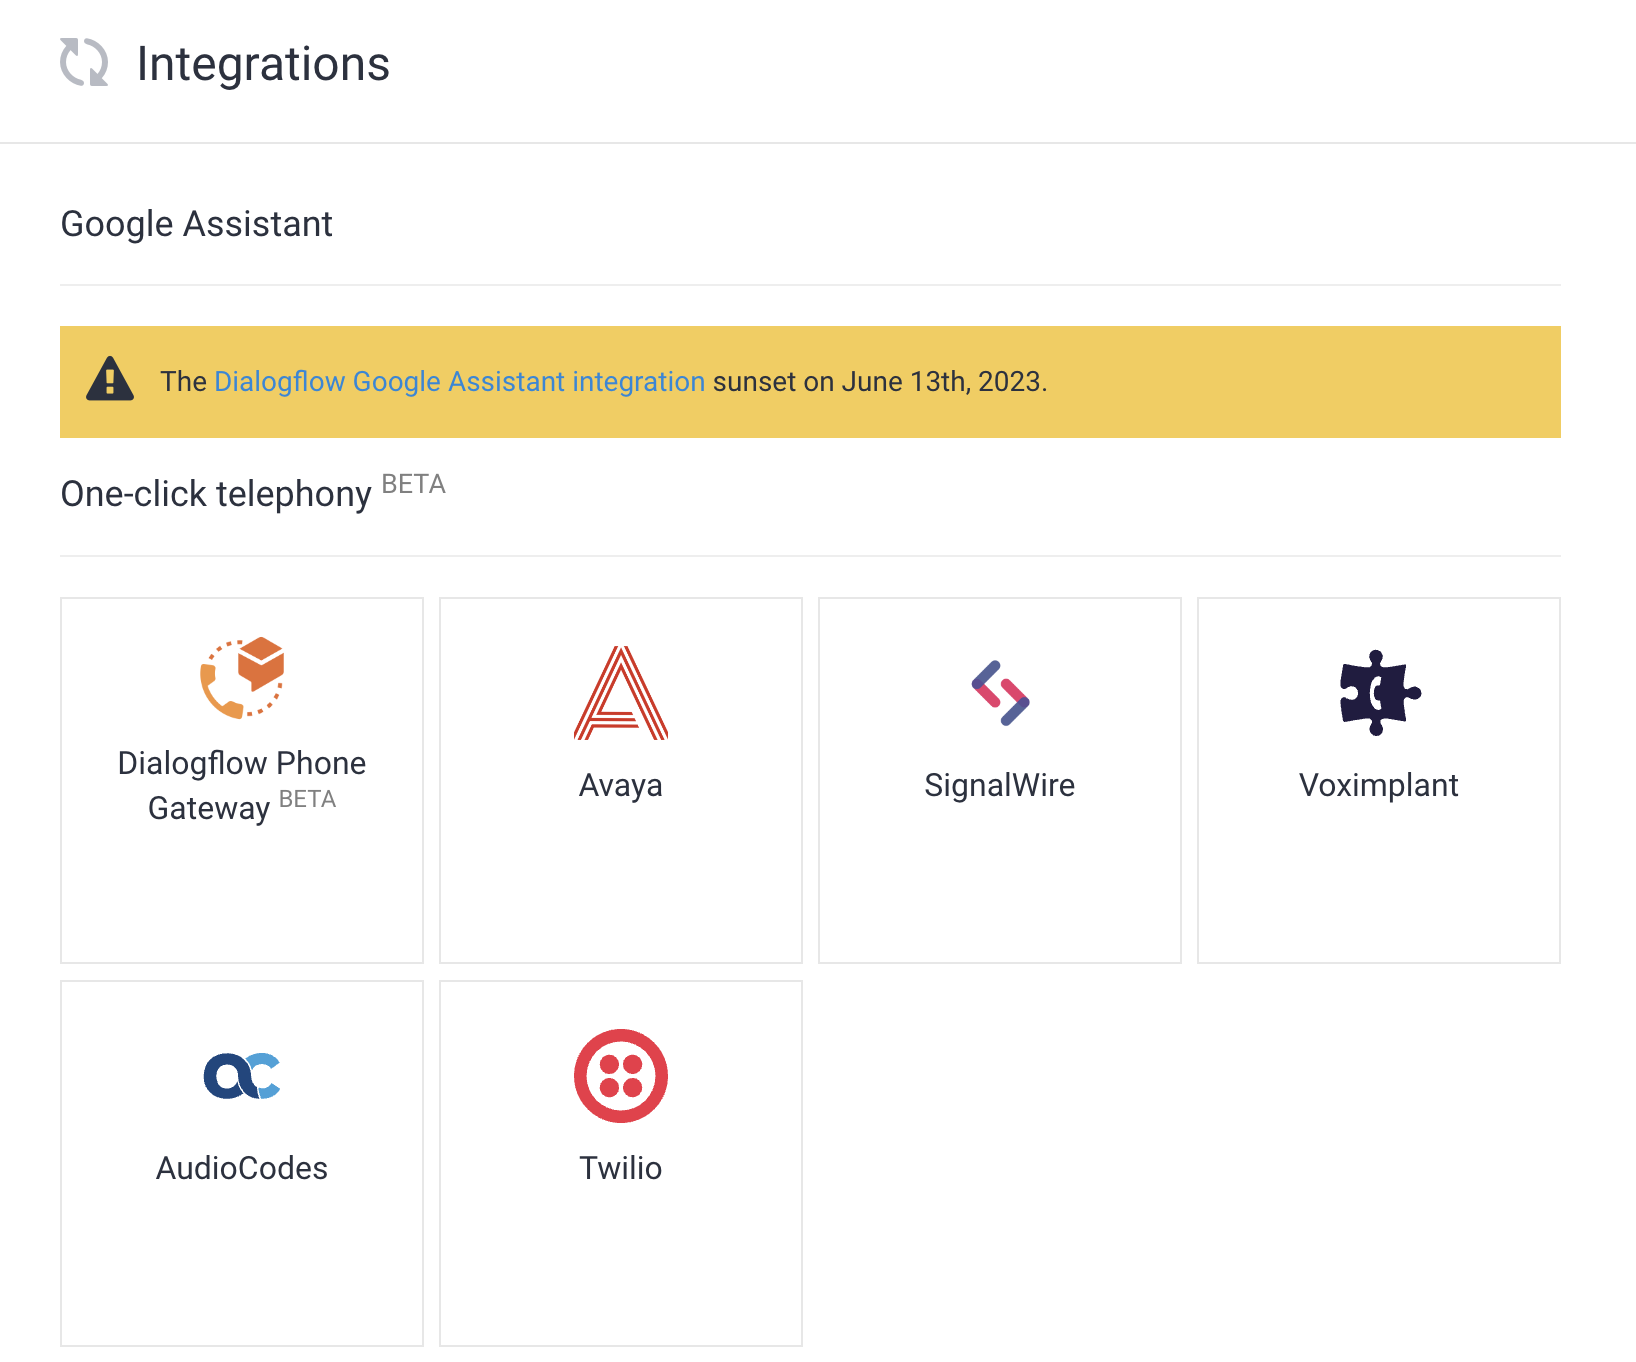Screen dimensions: 1636x1362
Task: Select the Dialogflow Phone Gateway telephony icon
Action: [x=241, y=679]
